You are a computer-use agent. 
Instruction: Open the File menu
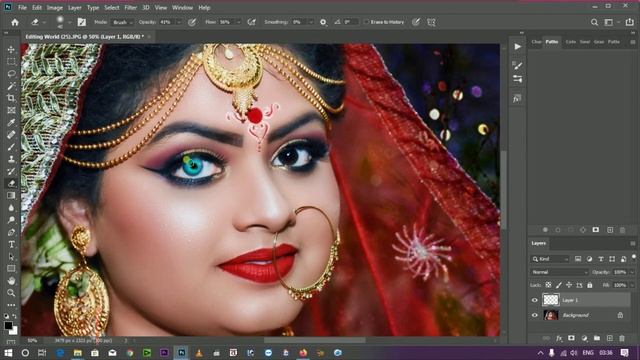tap(22, 7)
